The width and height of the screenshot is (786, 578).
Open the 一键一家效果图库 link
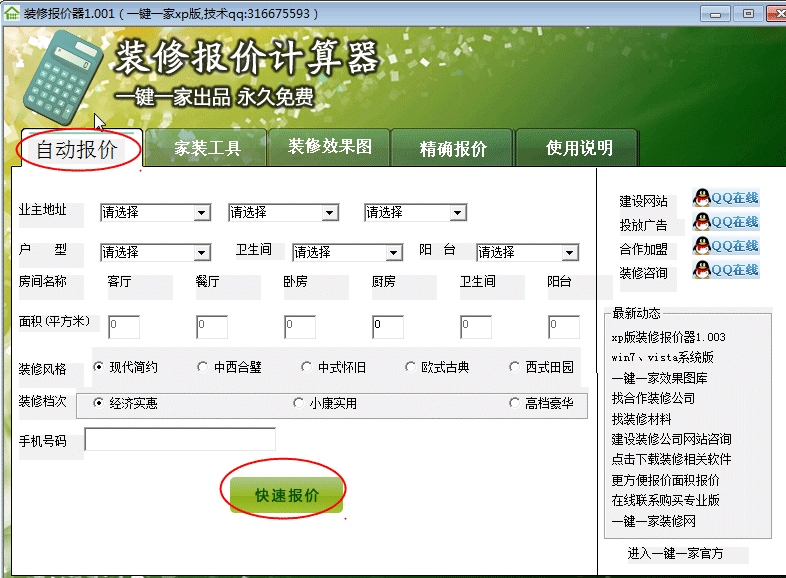(659, 378)
